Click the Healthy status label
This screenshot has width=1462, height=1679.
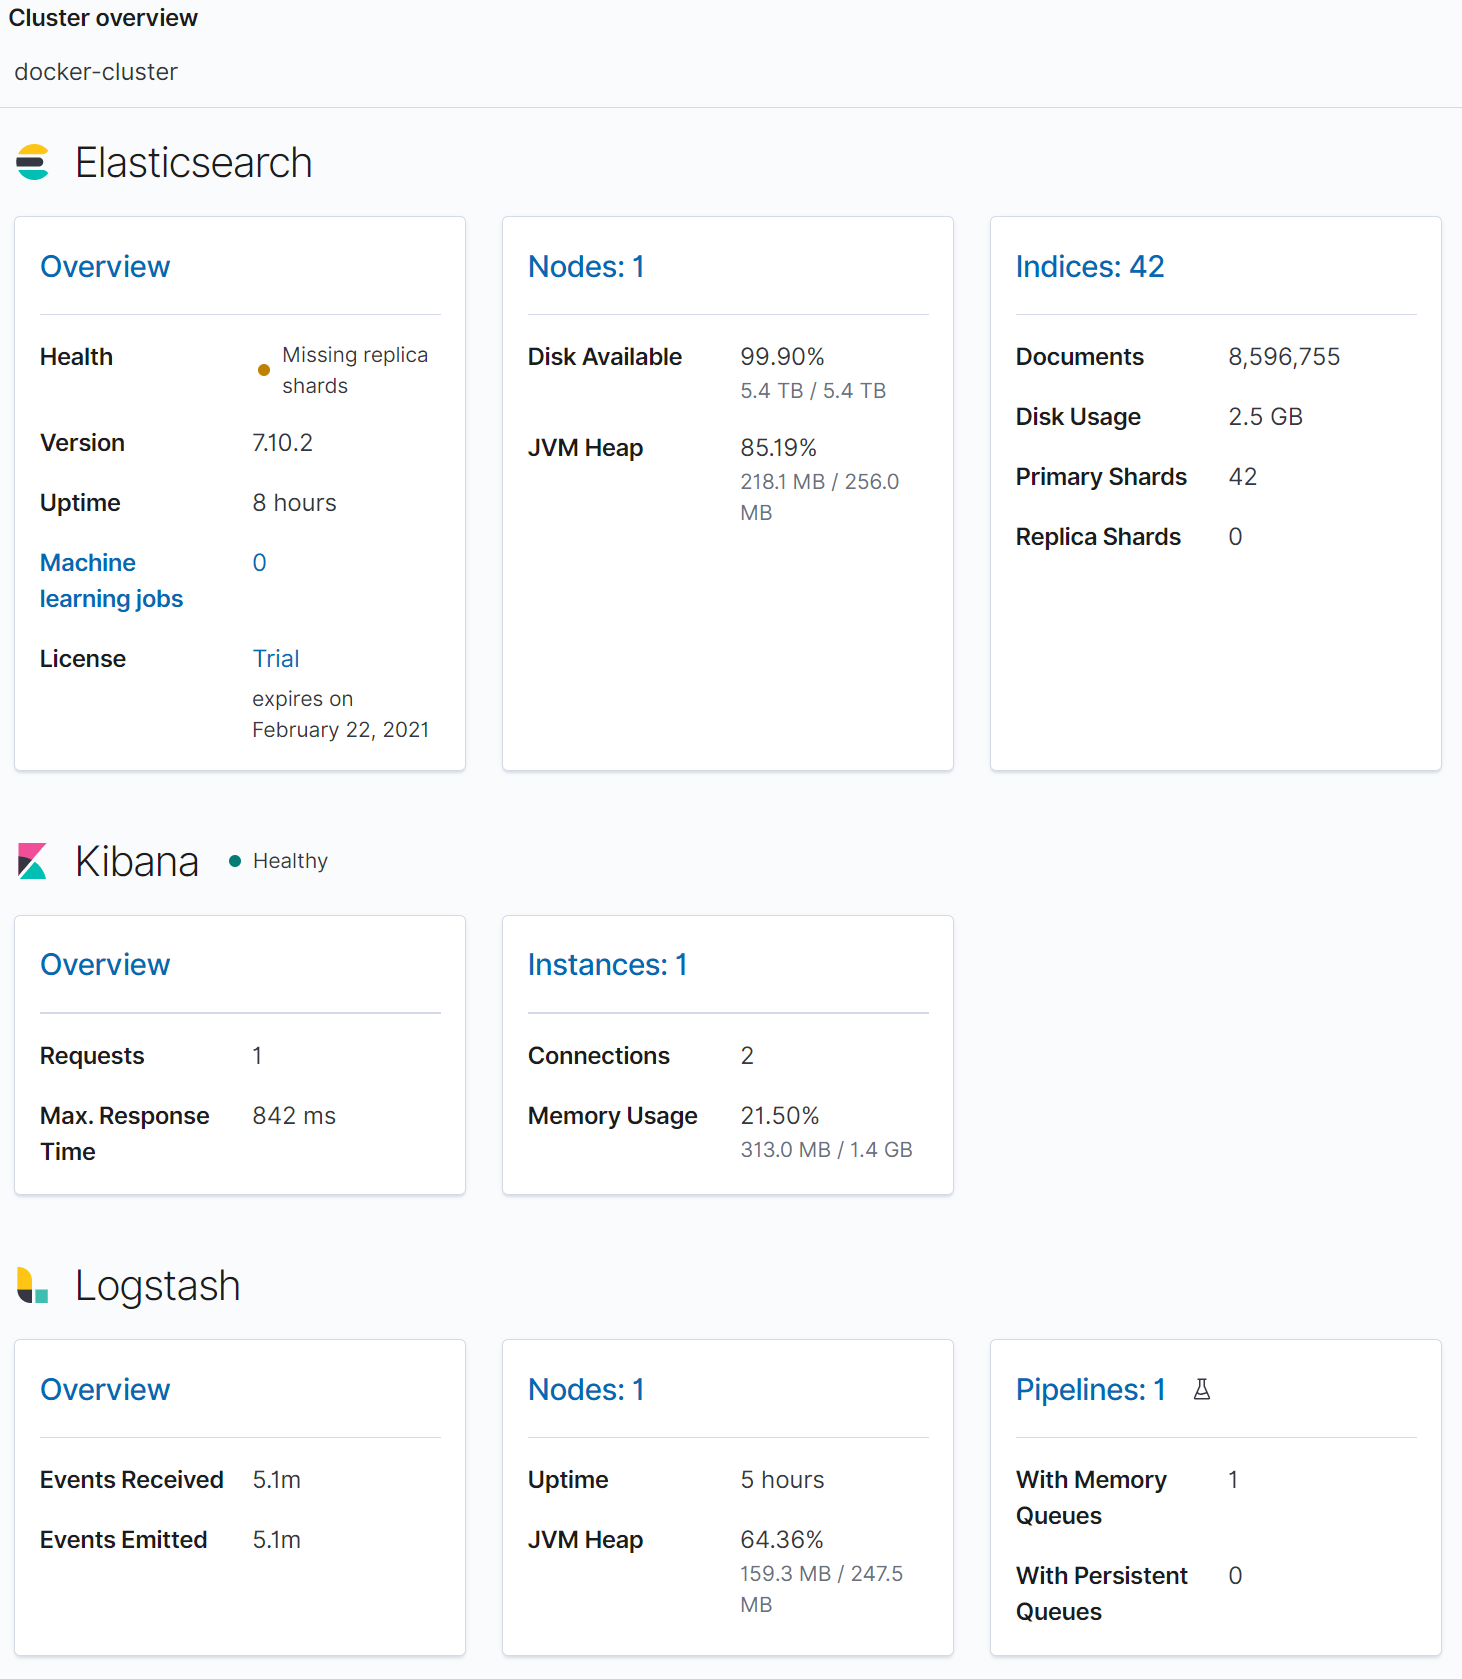pos(290,861)
